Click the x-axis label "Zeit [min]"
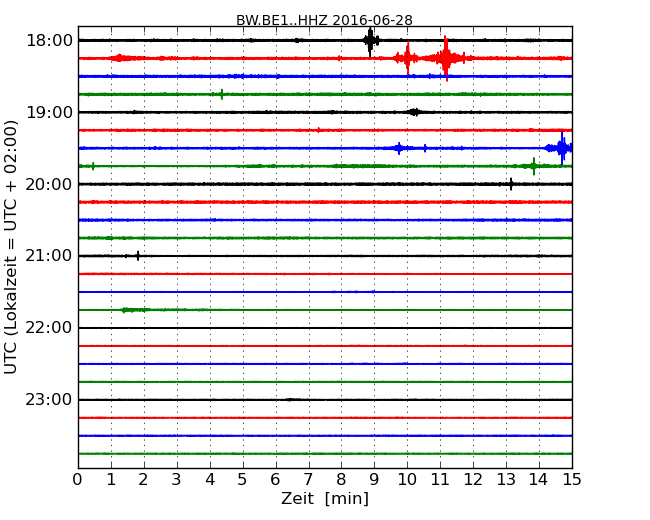Viewport: 650px width, 520px height. 325,498
